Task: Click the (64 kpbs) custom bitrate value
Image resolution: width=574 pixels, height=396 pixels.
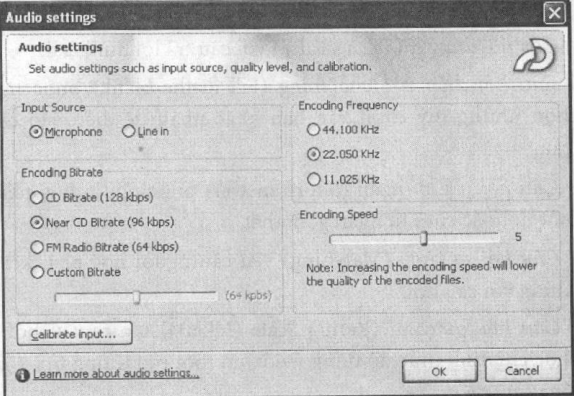Action: coord(249,295)
